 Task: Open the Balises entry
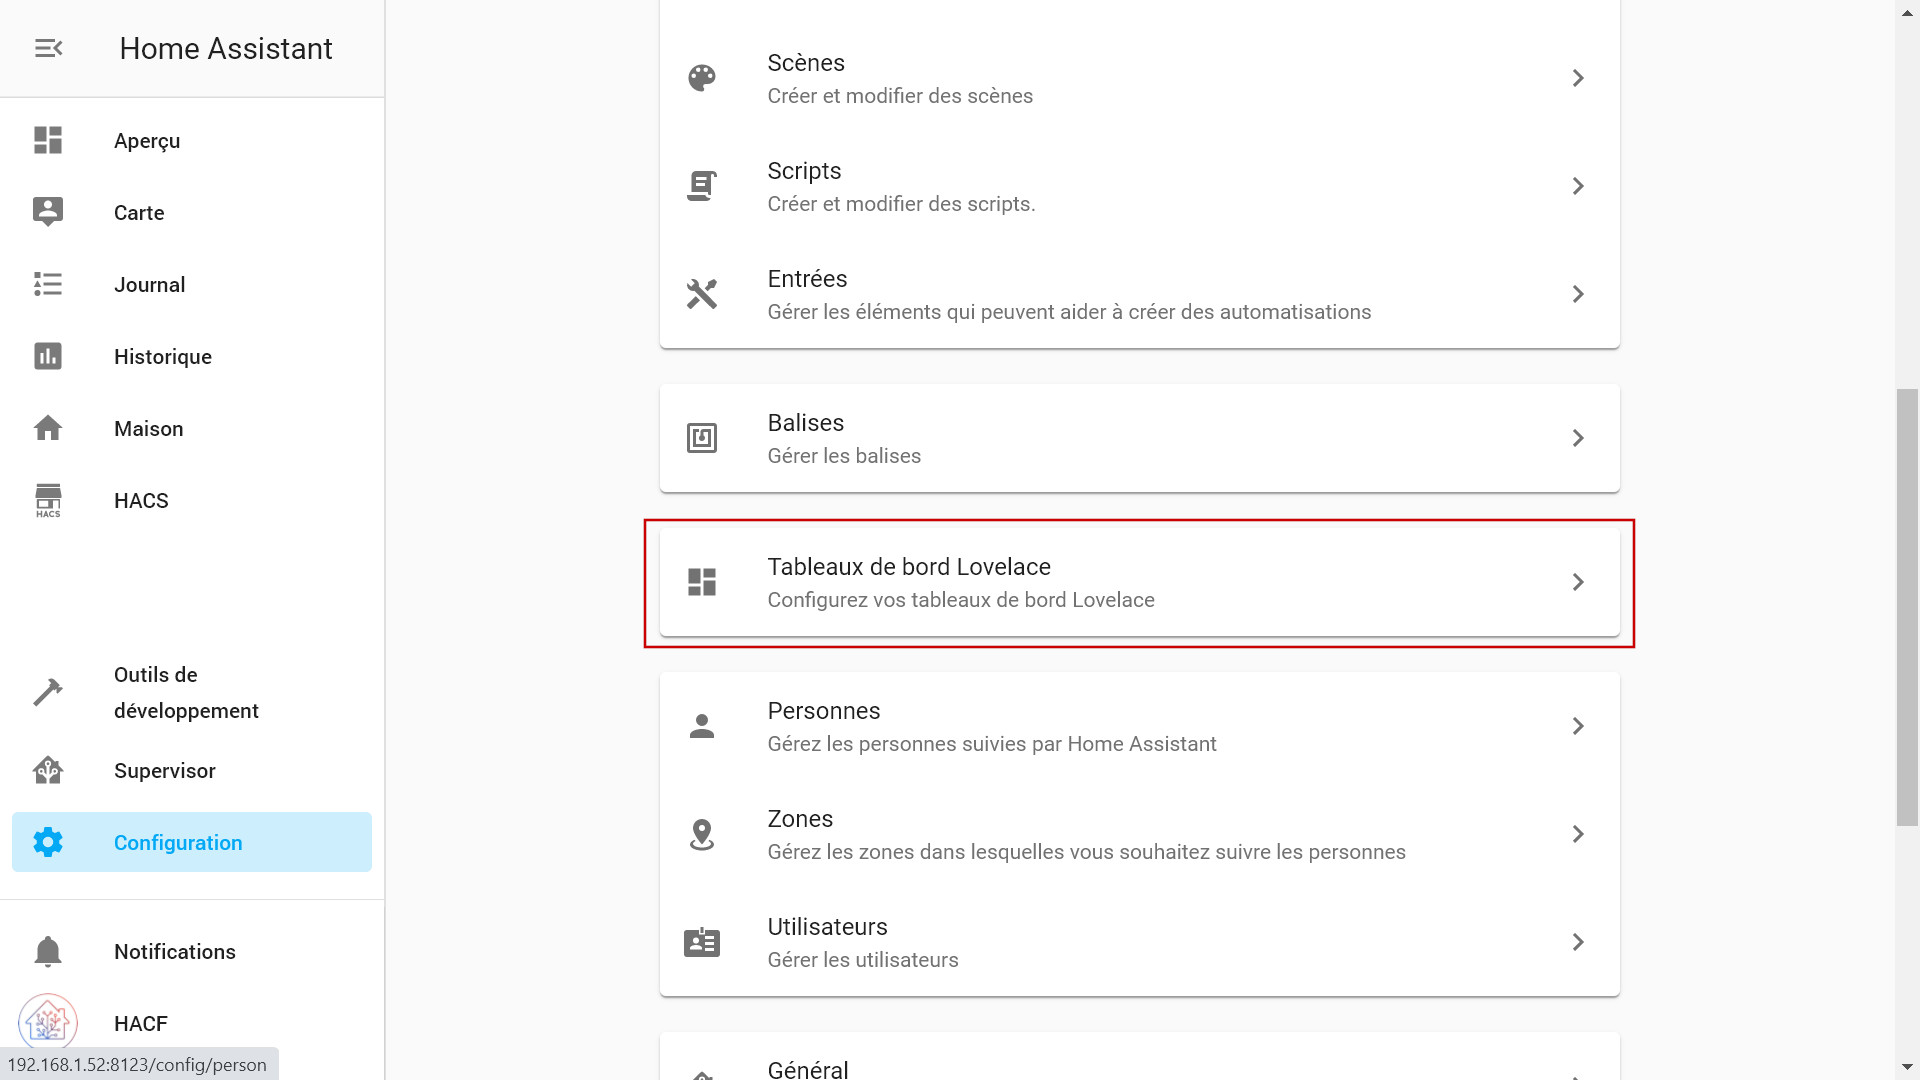[x=1140, y=438]
